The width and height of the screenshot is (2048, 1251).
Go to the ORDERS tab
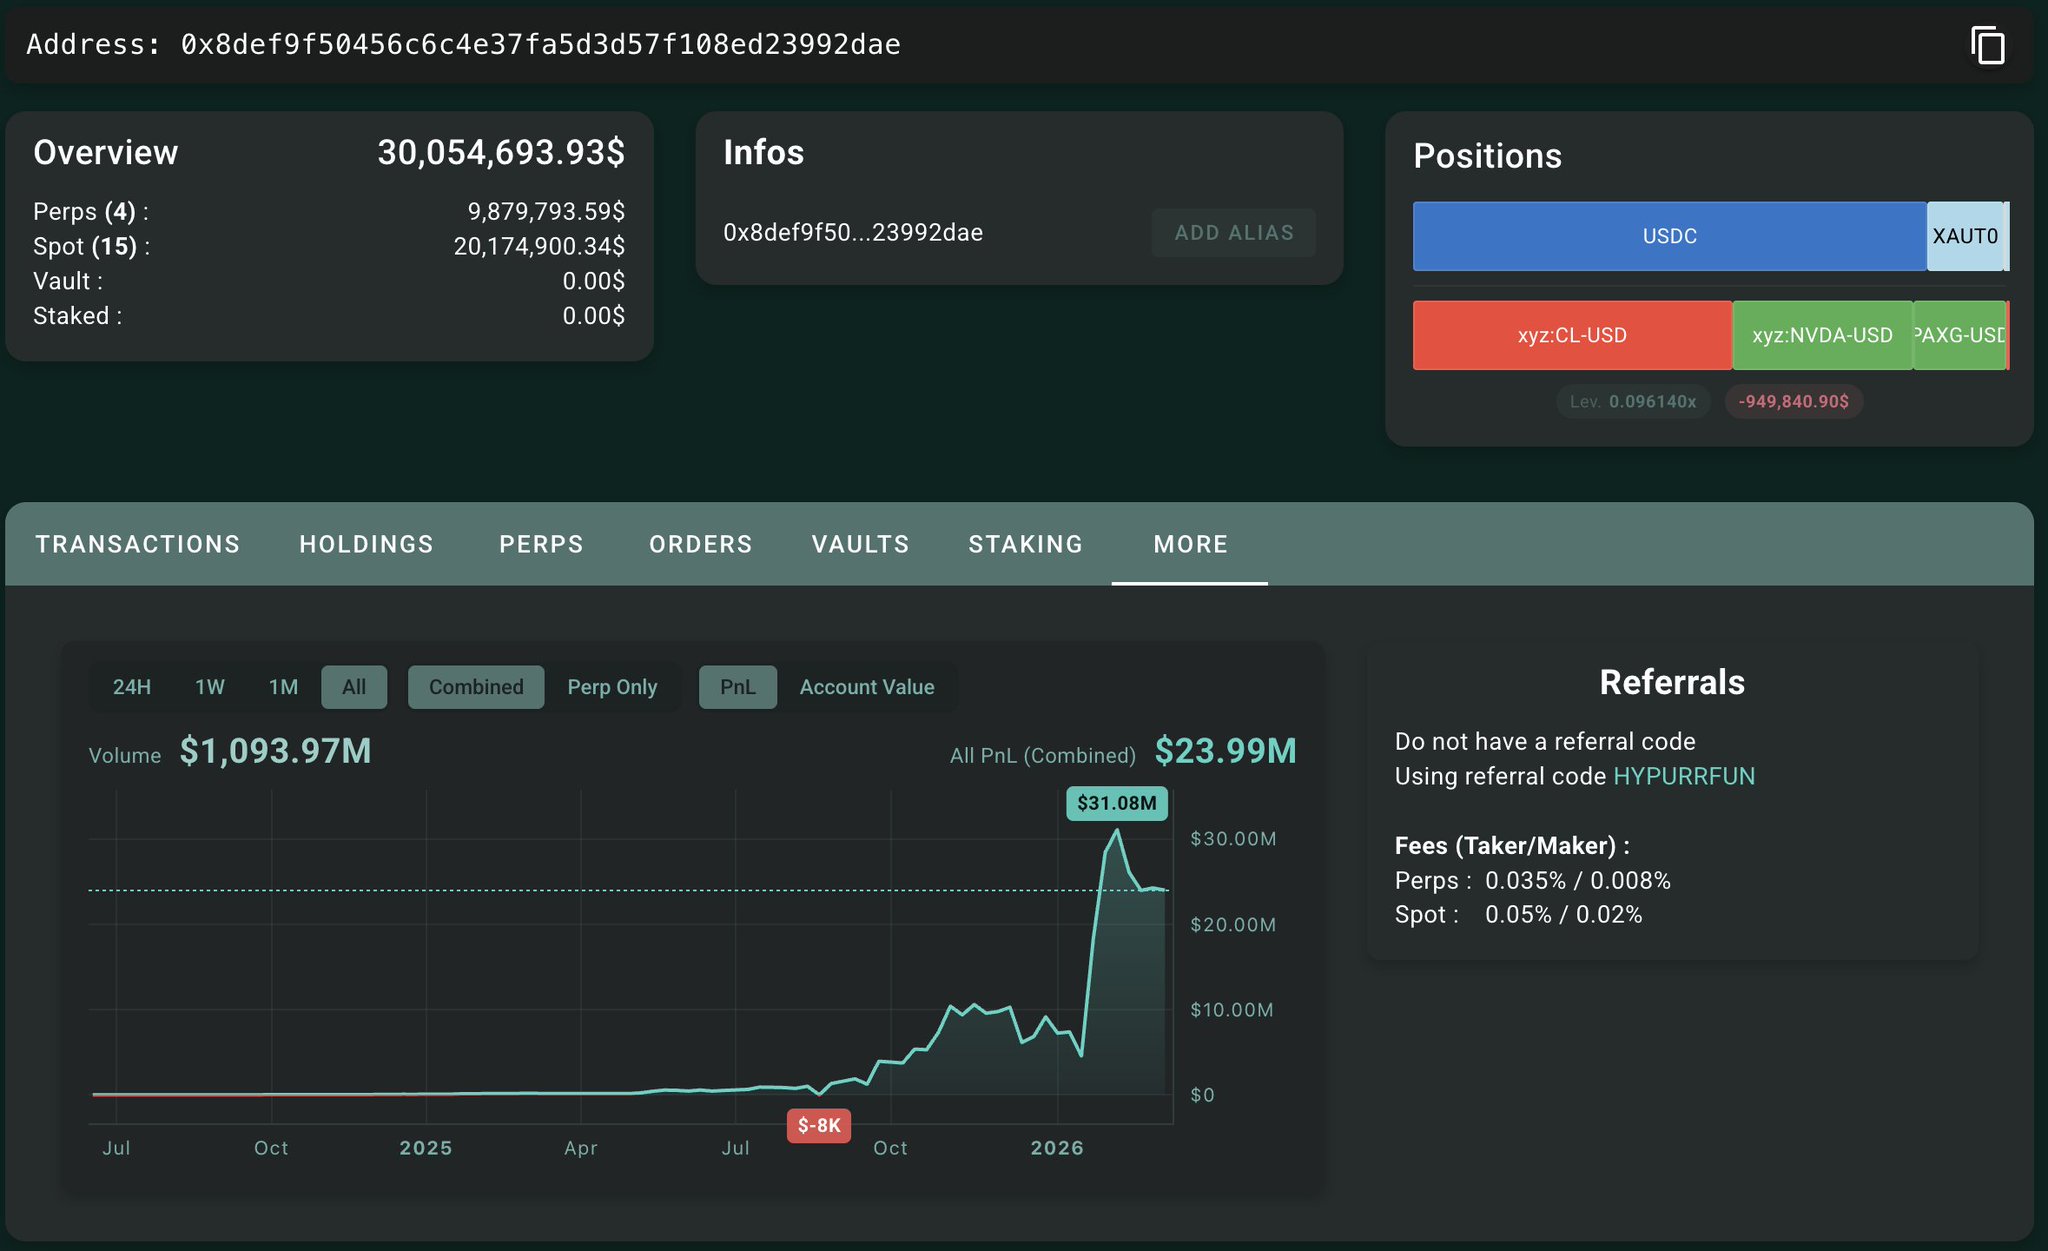(700, 544)
